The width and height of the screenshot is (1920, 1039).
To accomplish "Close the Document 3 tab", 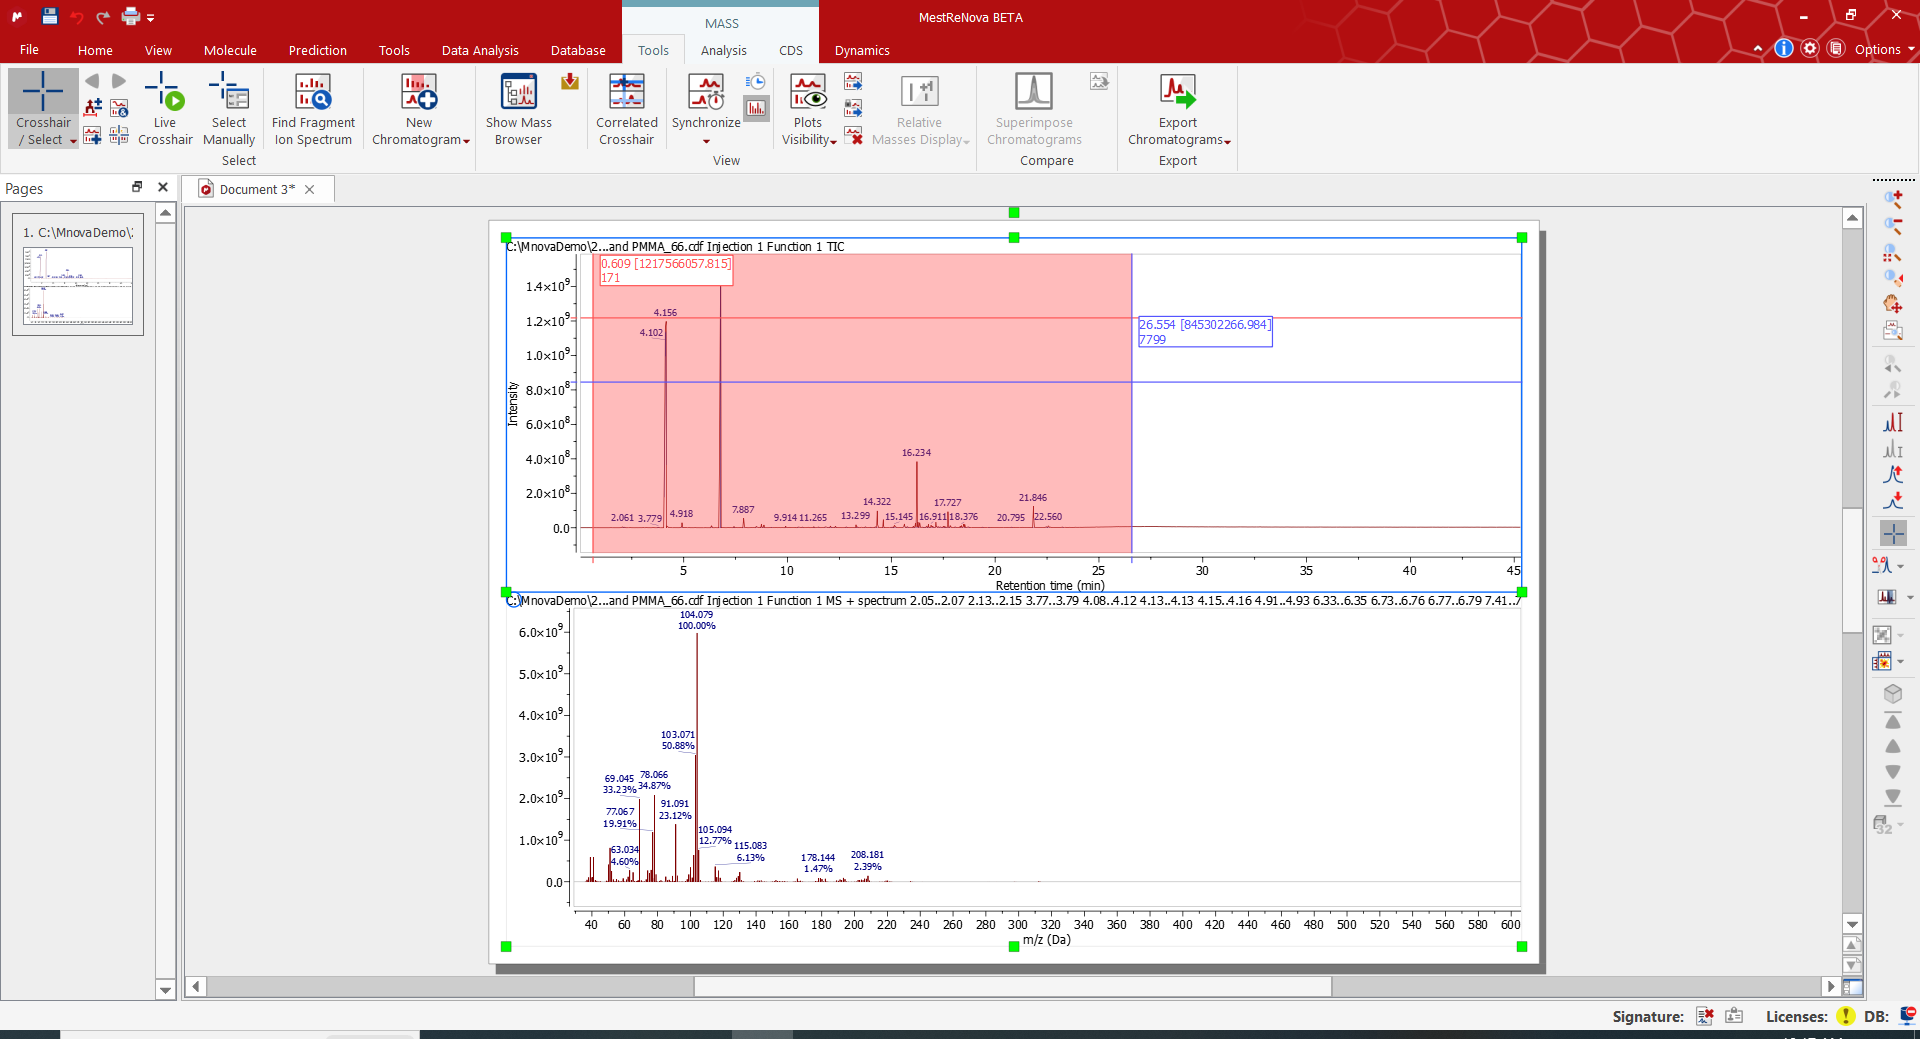I will 310,189.
